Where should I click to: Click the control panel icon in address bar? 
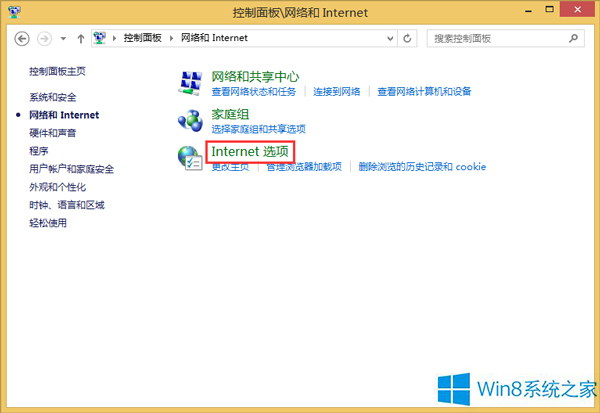tap(100, 38)
